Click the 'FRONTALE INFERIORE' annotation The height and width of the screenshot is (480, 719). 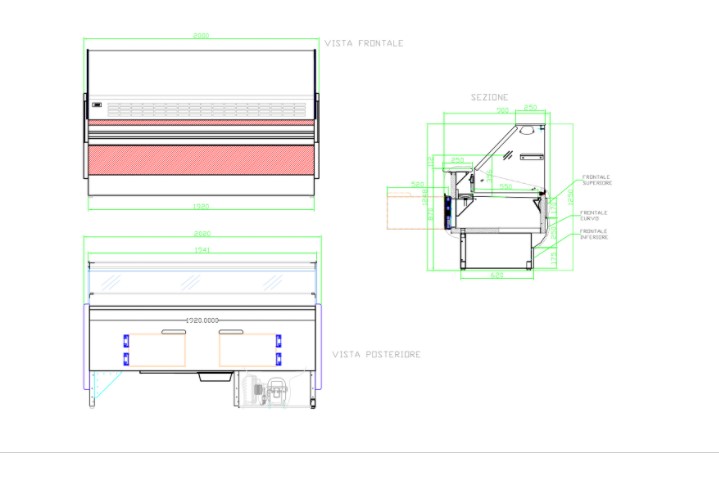click(594, 234)
